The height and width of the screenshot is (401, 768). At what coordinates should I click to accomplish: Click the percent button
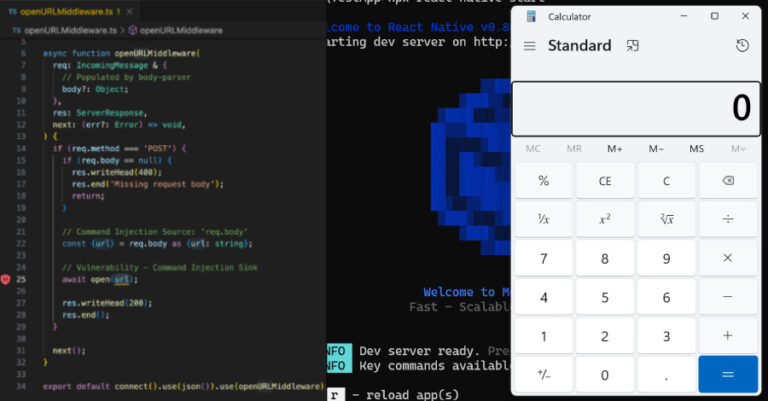point(543,181)
